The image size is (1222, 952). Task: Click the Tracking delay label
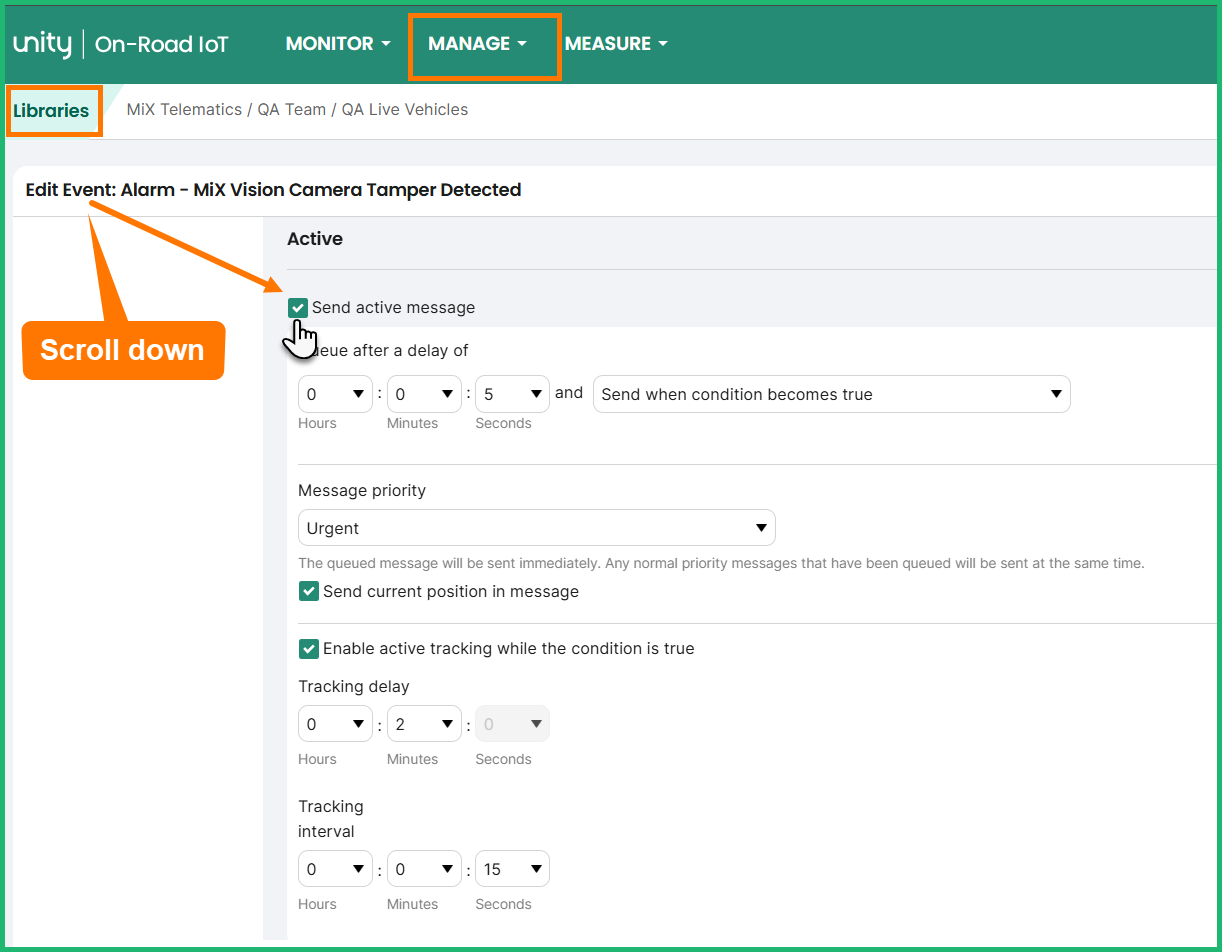pos(354,687)
